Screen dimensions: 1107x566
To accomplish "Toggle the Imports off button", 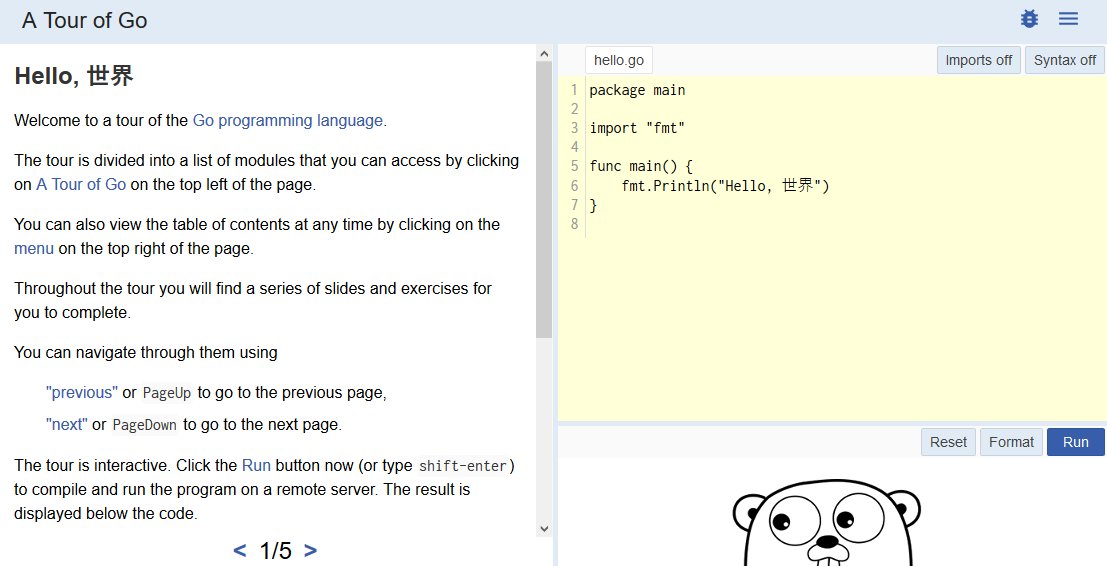I will click(x=978, y=60).
